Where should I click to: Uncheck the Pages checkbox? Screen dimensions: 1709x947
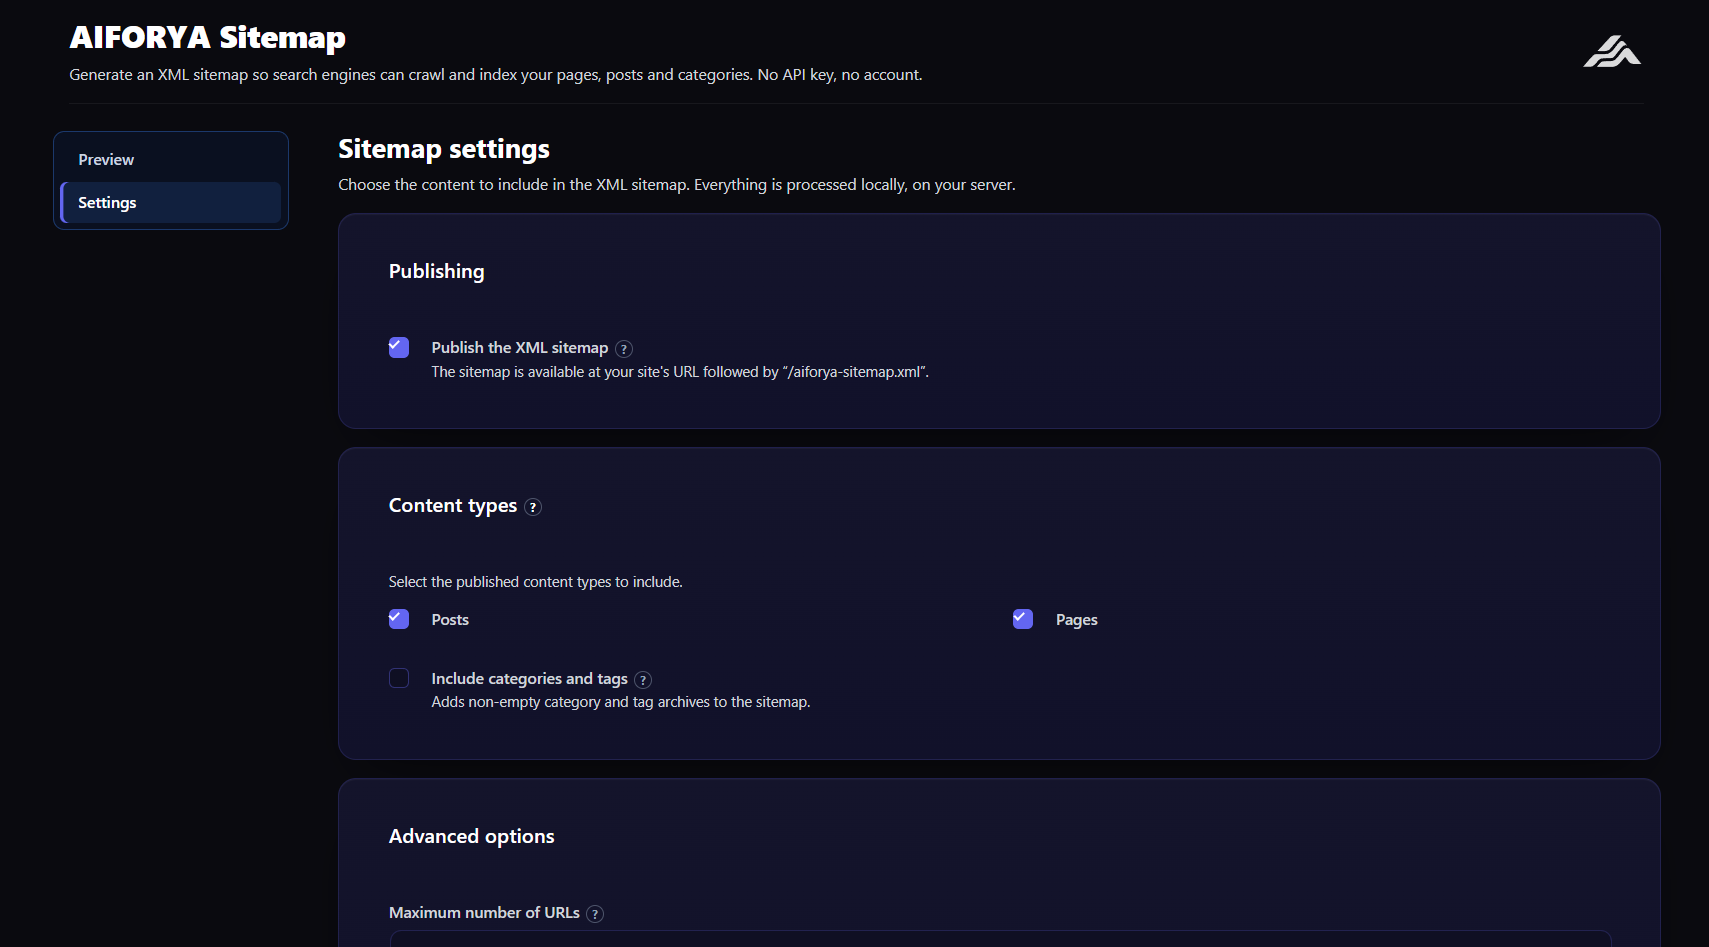click(x=1023, y=619)
